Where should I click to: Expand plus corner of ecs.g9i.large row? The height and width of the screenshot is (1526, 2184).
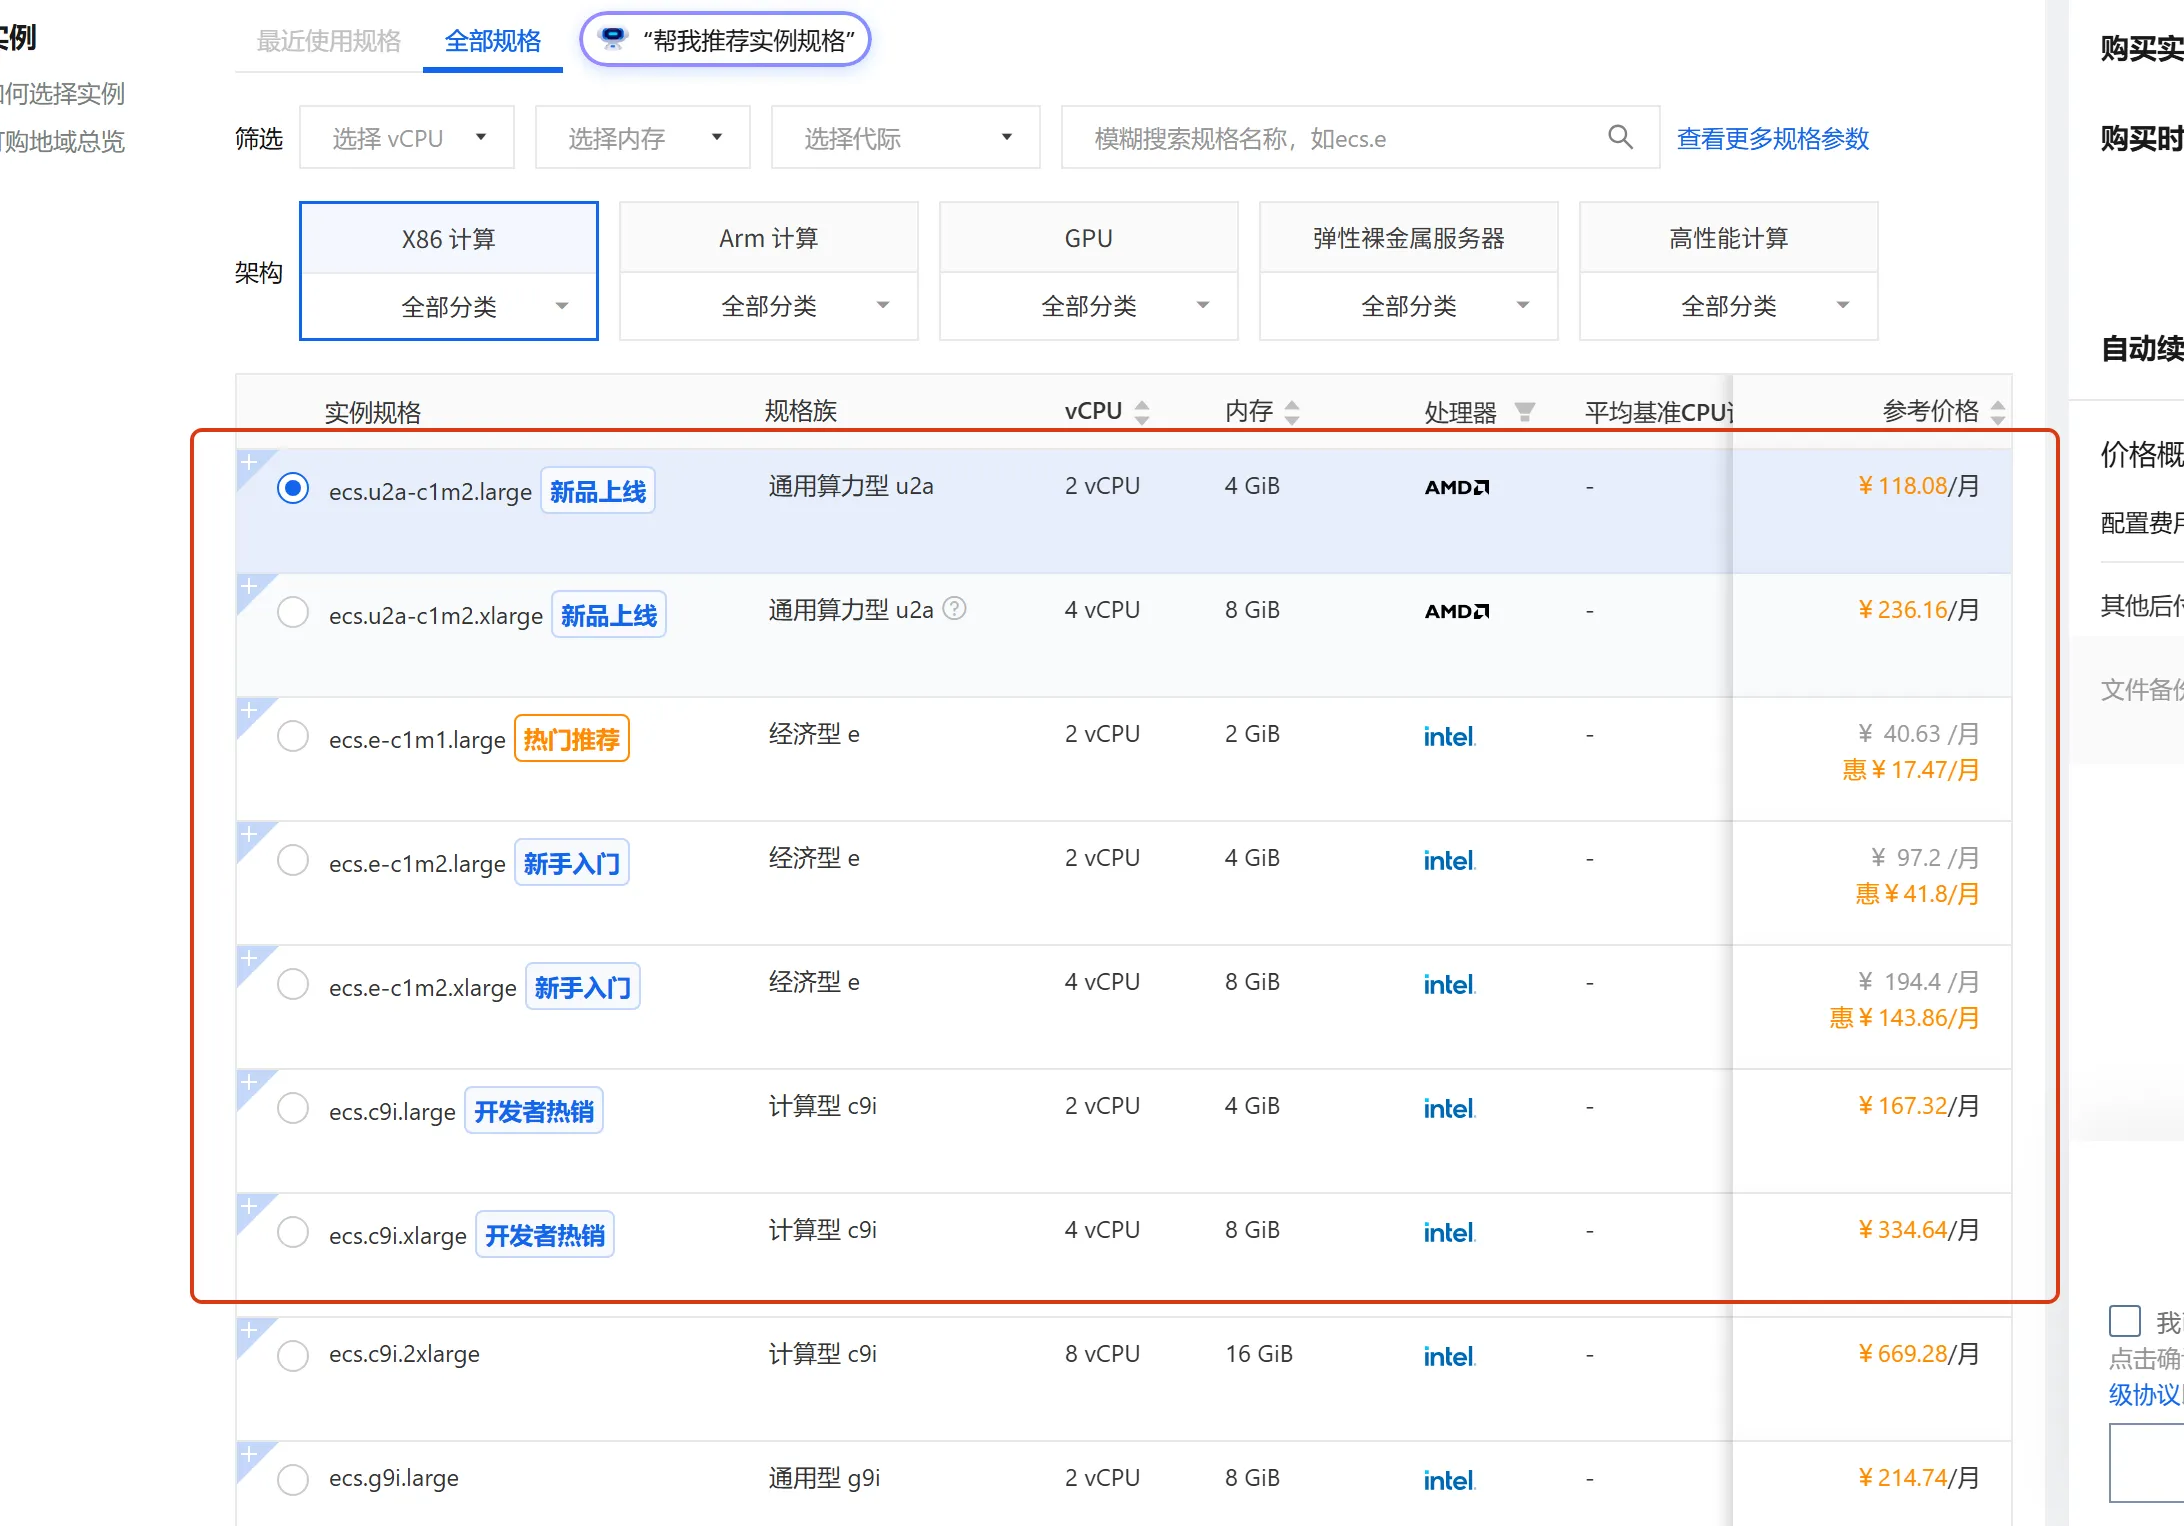(x=249, y=1454)
